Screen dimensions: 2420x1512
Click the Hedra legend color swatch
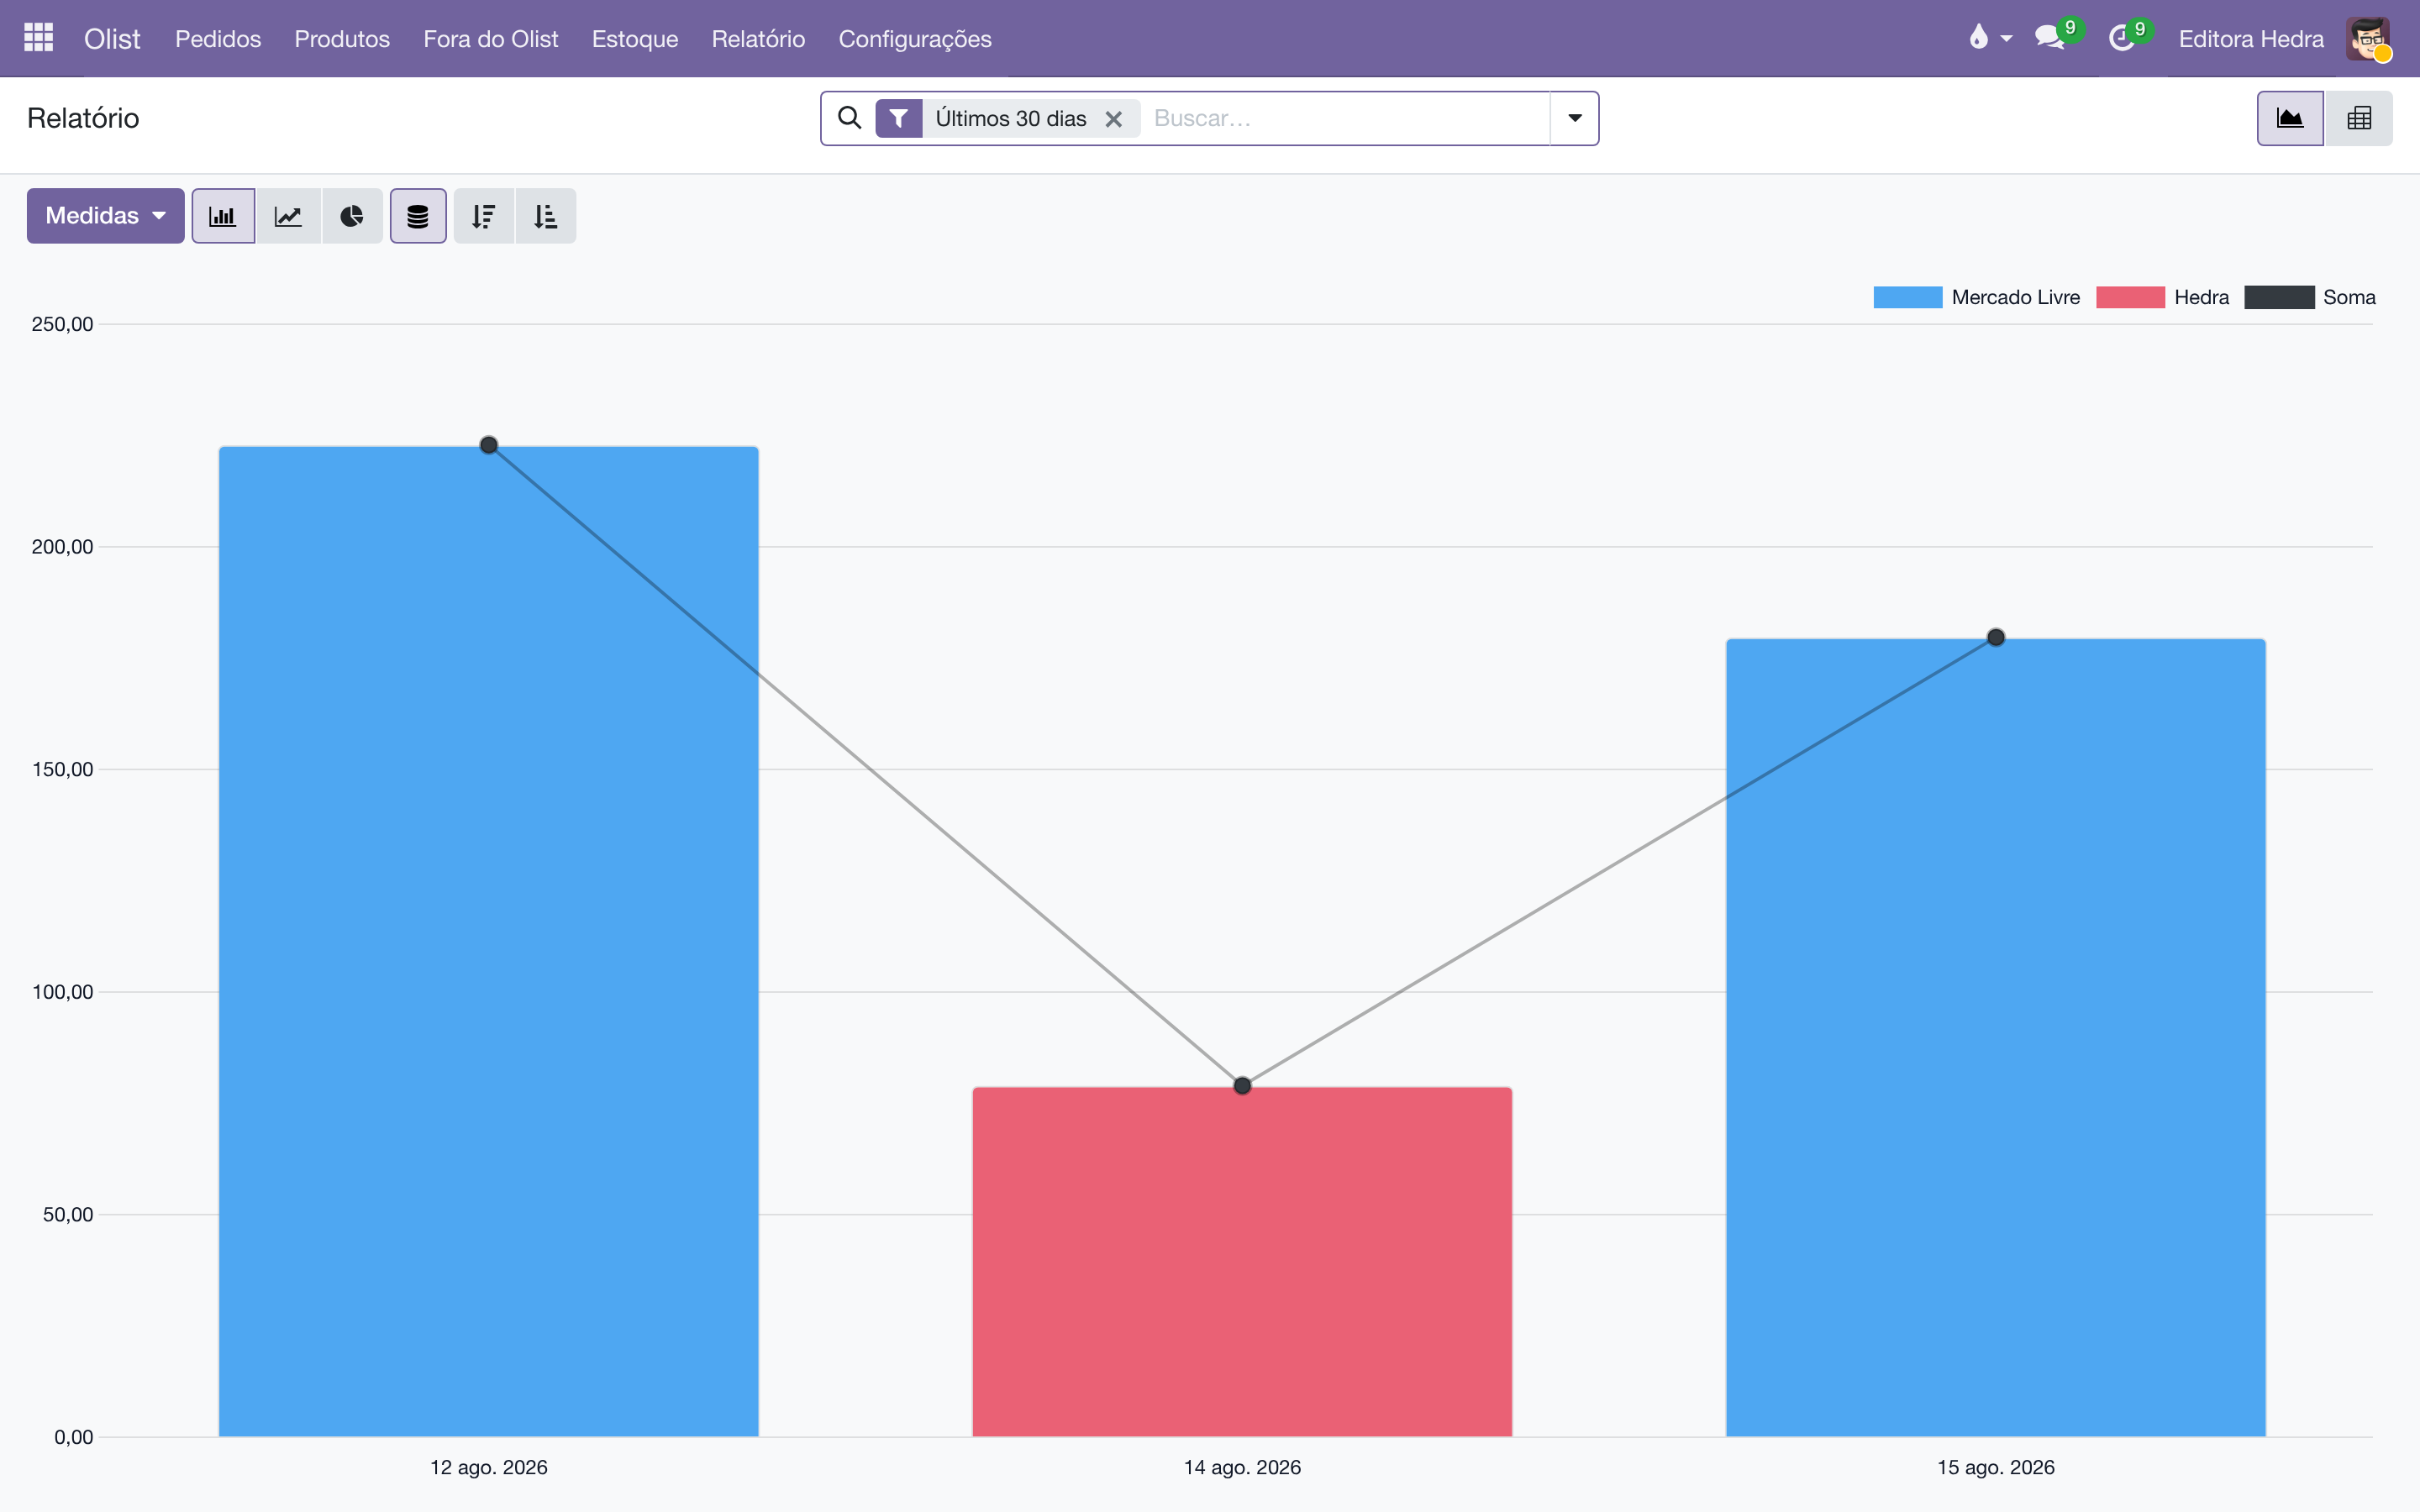coord(2130,297)
